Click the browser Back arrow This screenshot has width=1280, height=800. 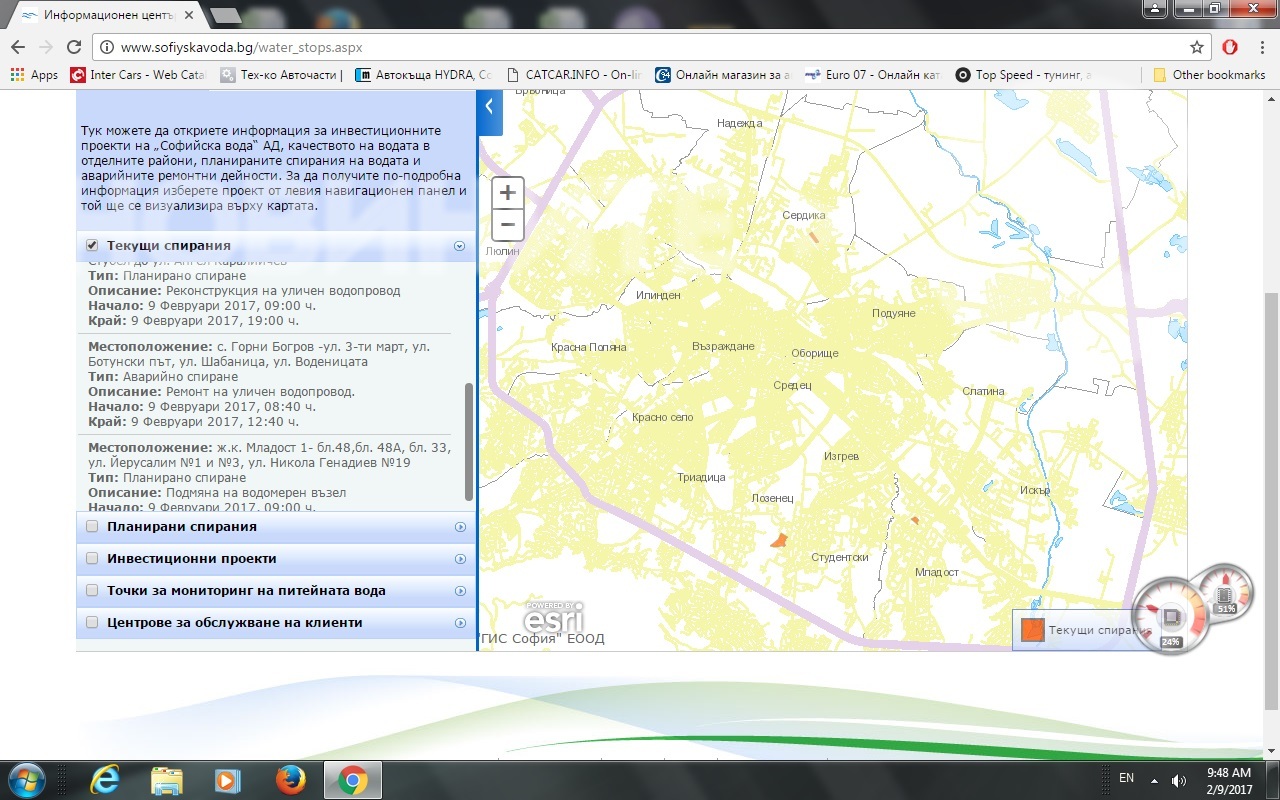pyautogui.click(x=18, y=47)
